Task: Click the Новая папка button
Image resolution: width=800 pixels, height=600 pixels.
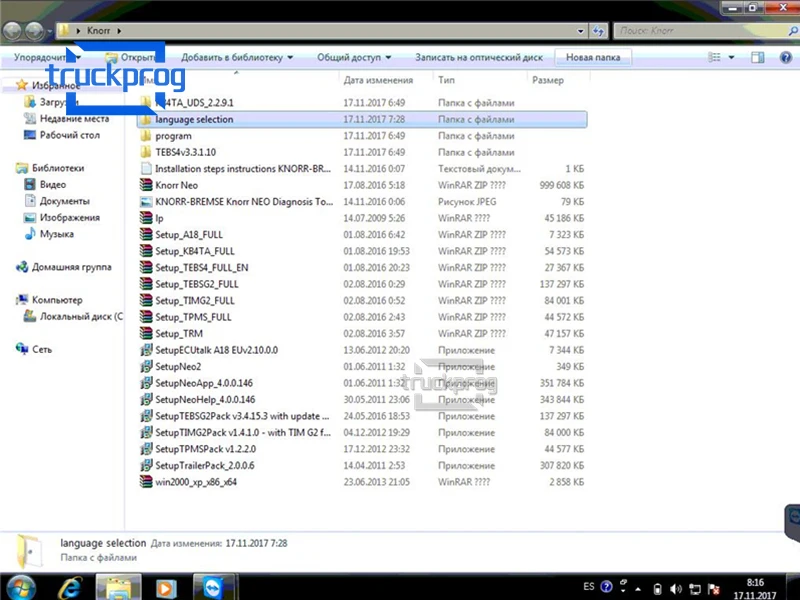Action: coord(593,58)
